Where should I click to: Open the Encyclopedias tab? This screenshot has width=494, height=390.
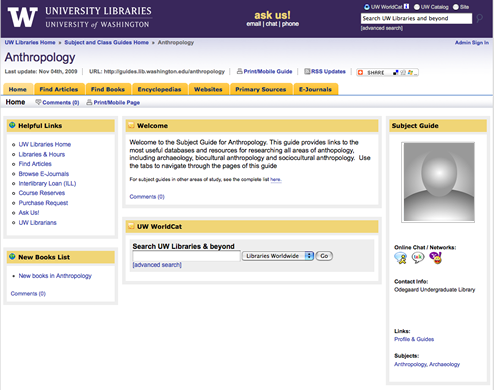159,89
